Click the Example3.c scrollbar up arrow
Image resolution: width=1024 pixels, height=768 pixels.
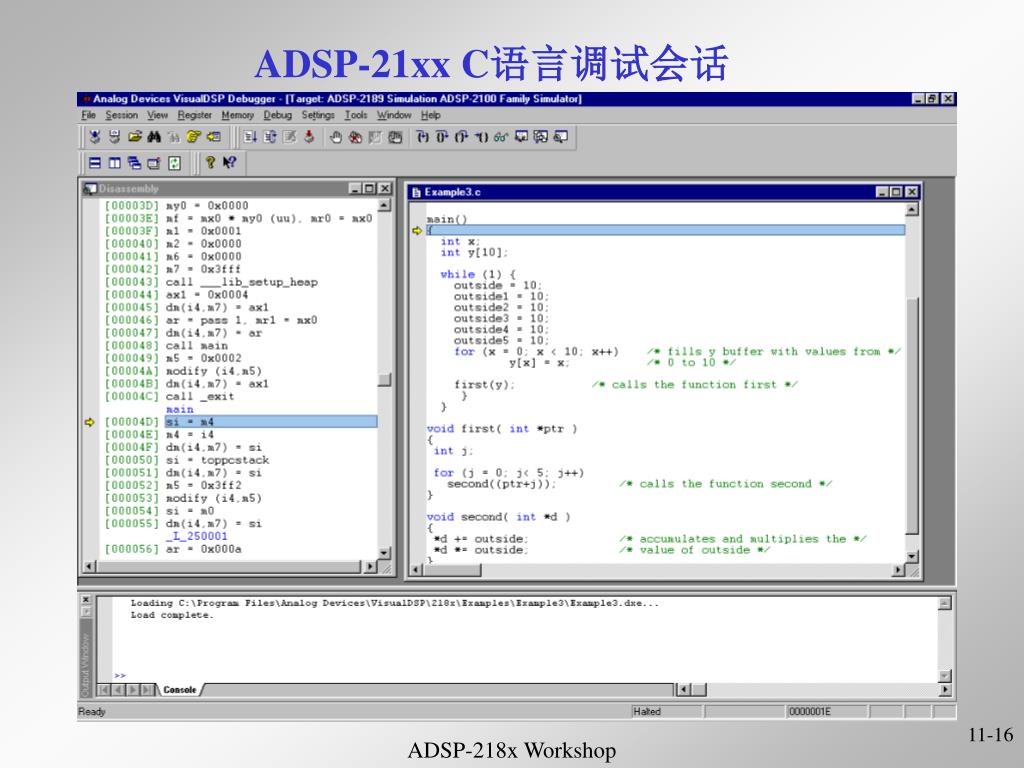912,209
